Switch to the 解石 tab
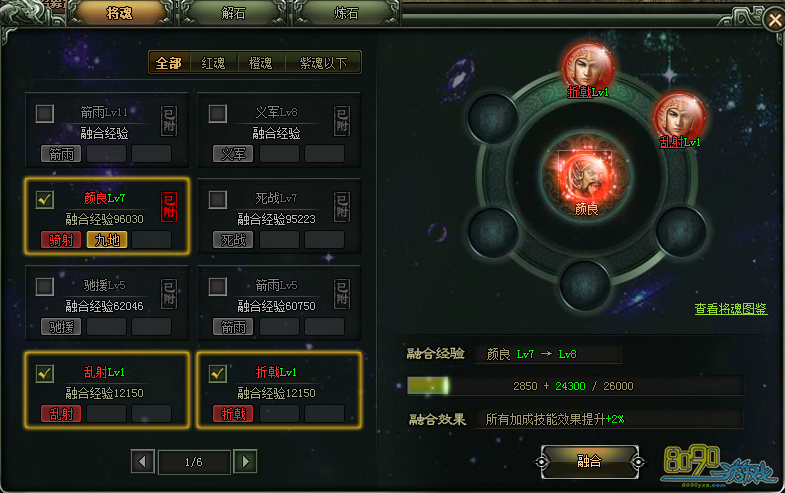Image resolution: width=785 pixels, height=493 pixels. tap(233, 13)
